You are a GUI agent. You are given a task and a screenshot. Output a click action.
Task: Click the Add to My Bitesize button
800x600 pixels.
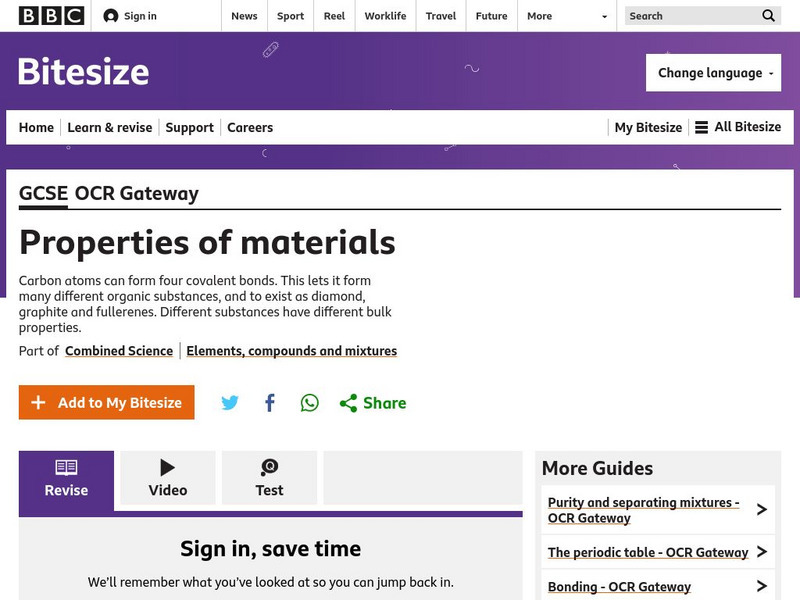click(x=107, y=403)
